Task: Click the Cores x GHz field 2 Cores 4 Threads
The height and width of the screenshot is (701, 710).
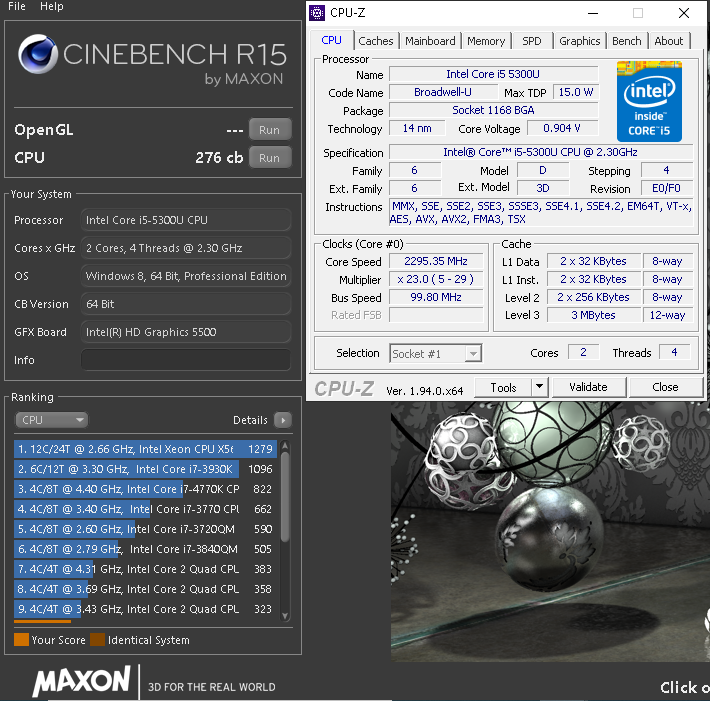Action: [x=186, y=248]
